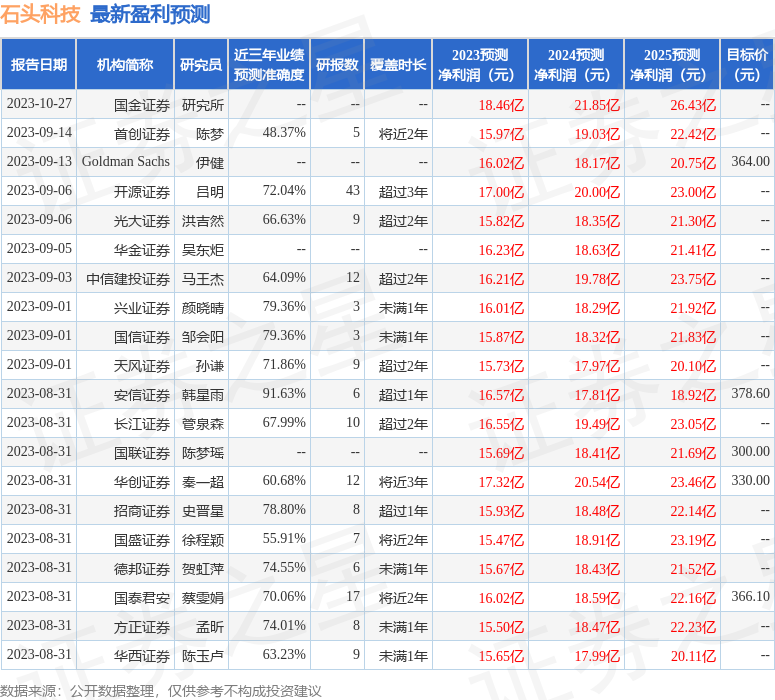Select researcher 管泉森

(203, 424)
